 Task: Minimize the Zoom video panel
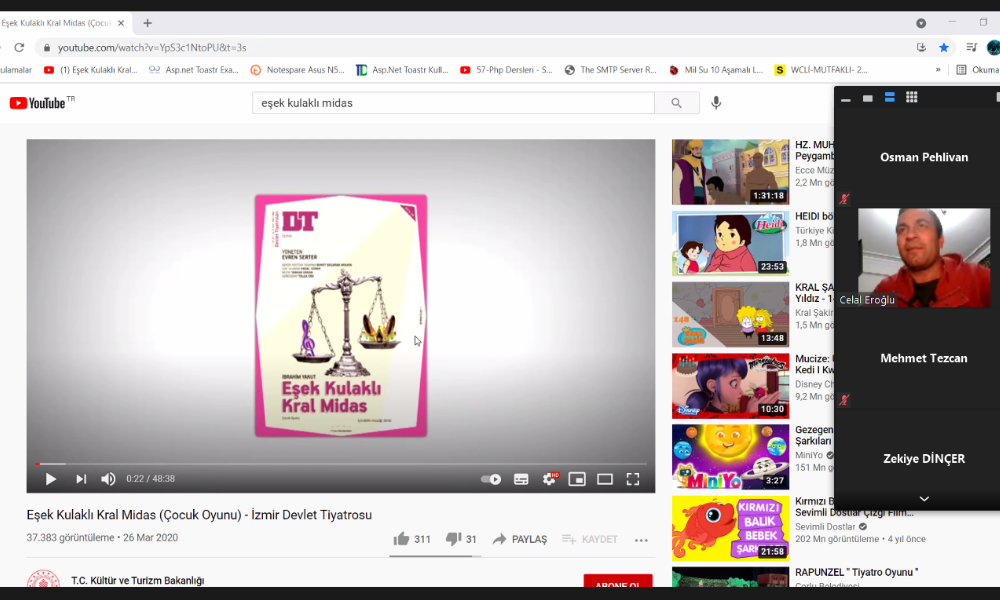click(x=846, y=98)
